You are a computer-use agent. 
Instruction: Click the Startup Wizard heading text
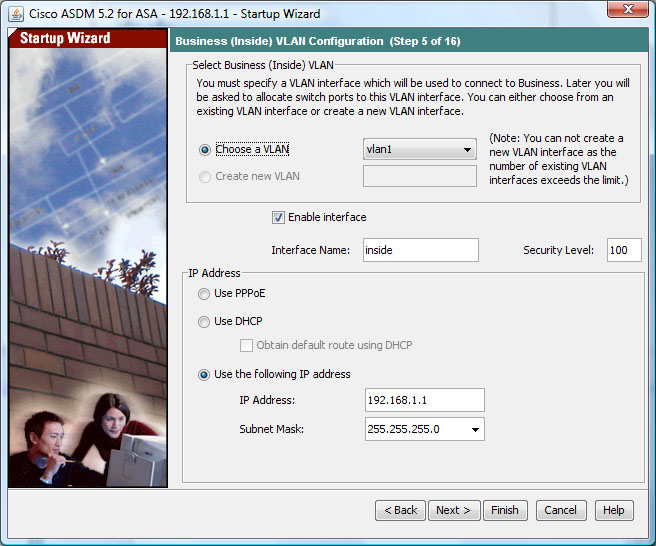pos(65,38)
